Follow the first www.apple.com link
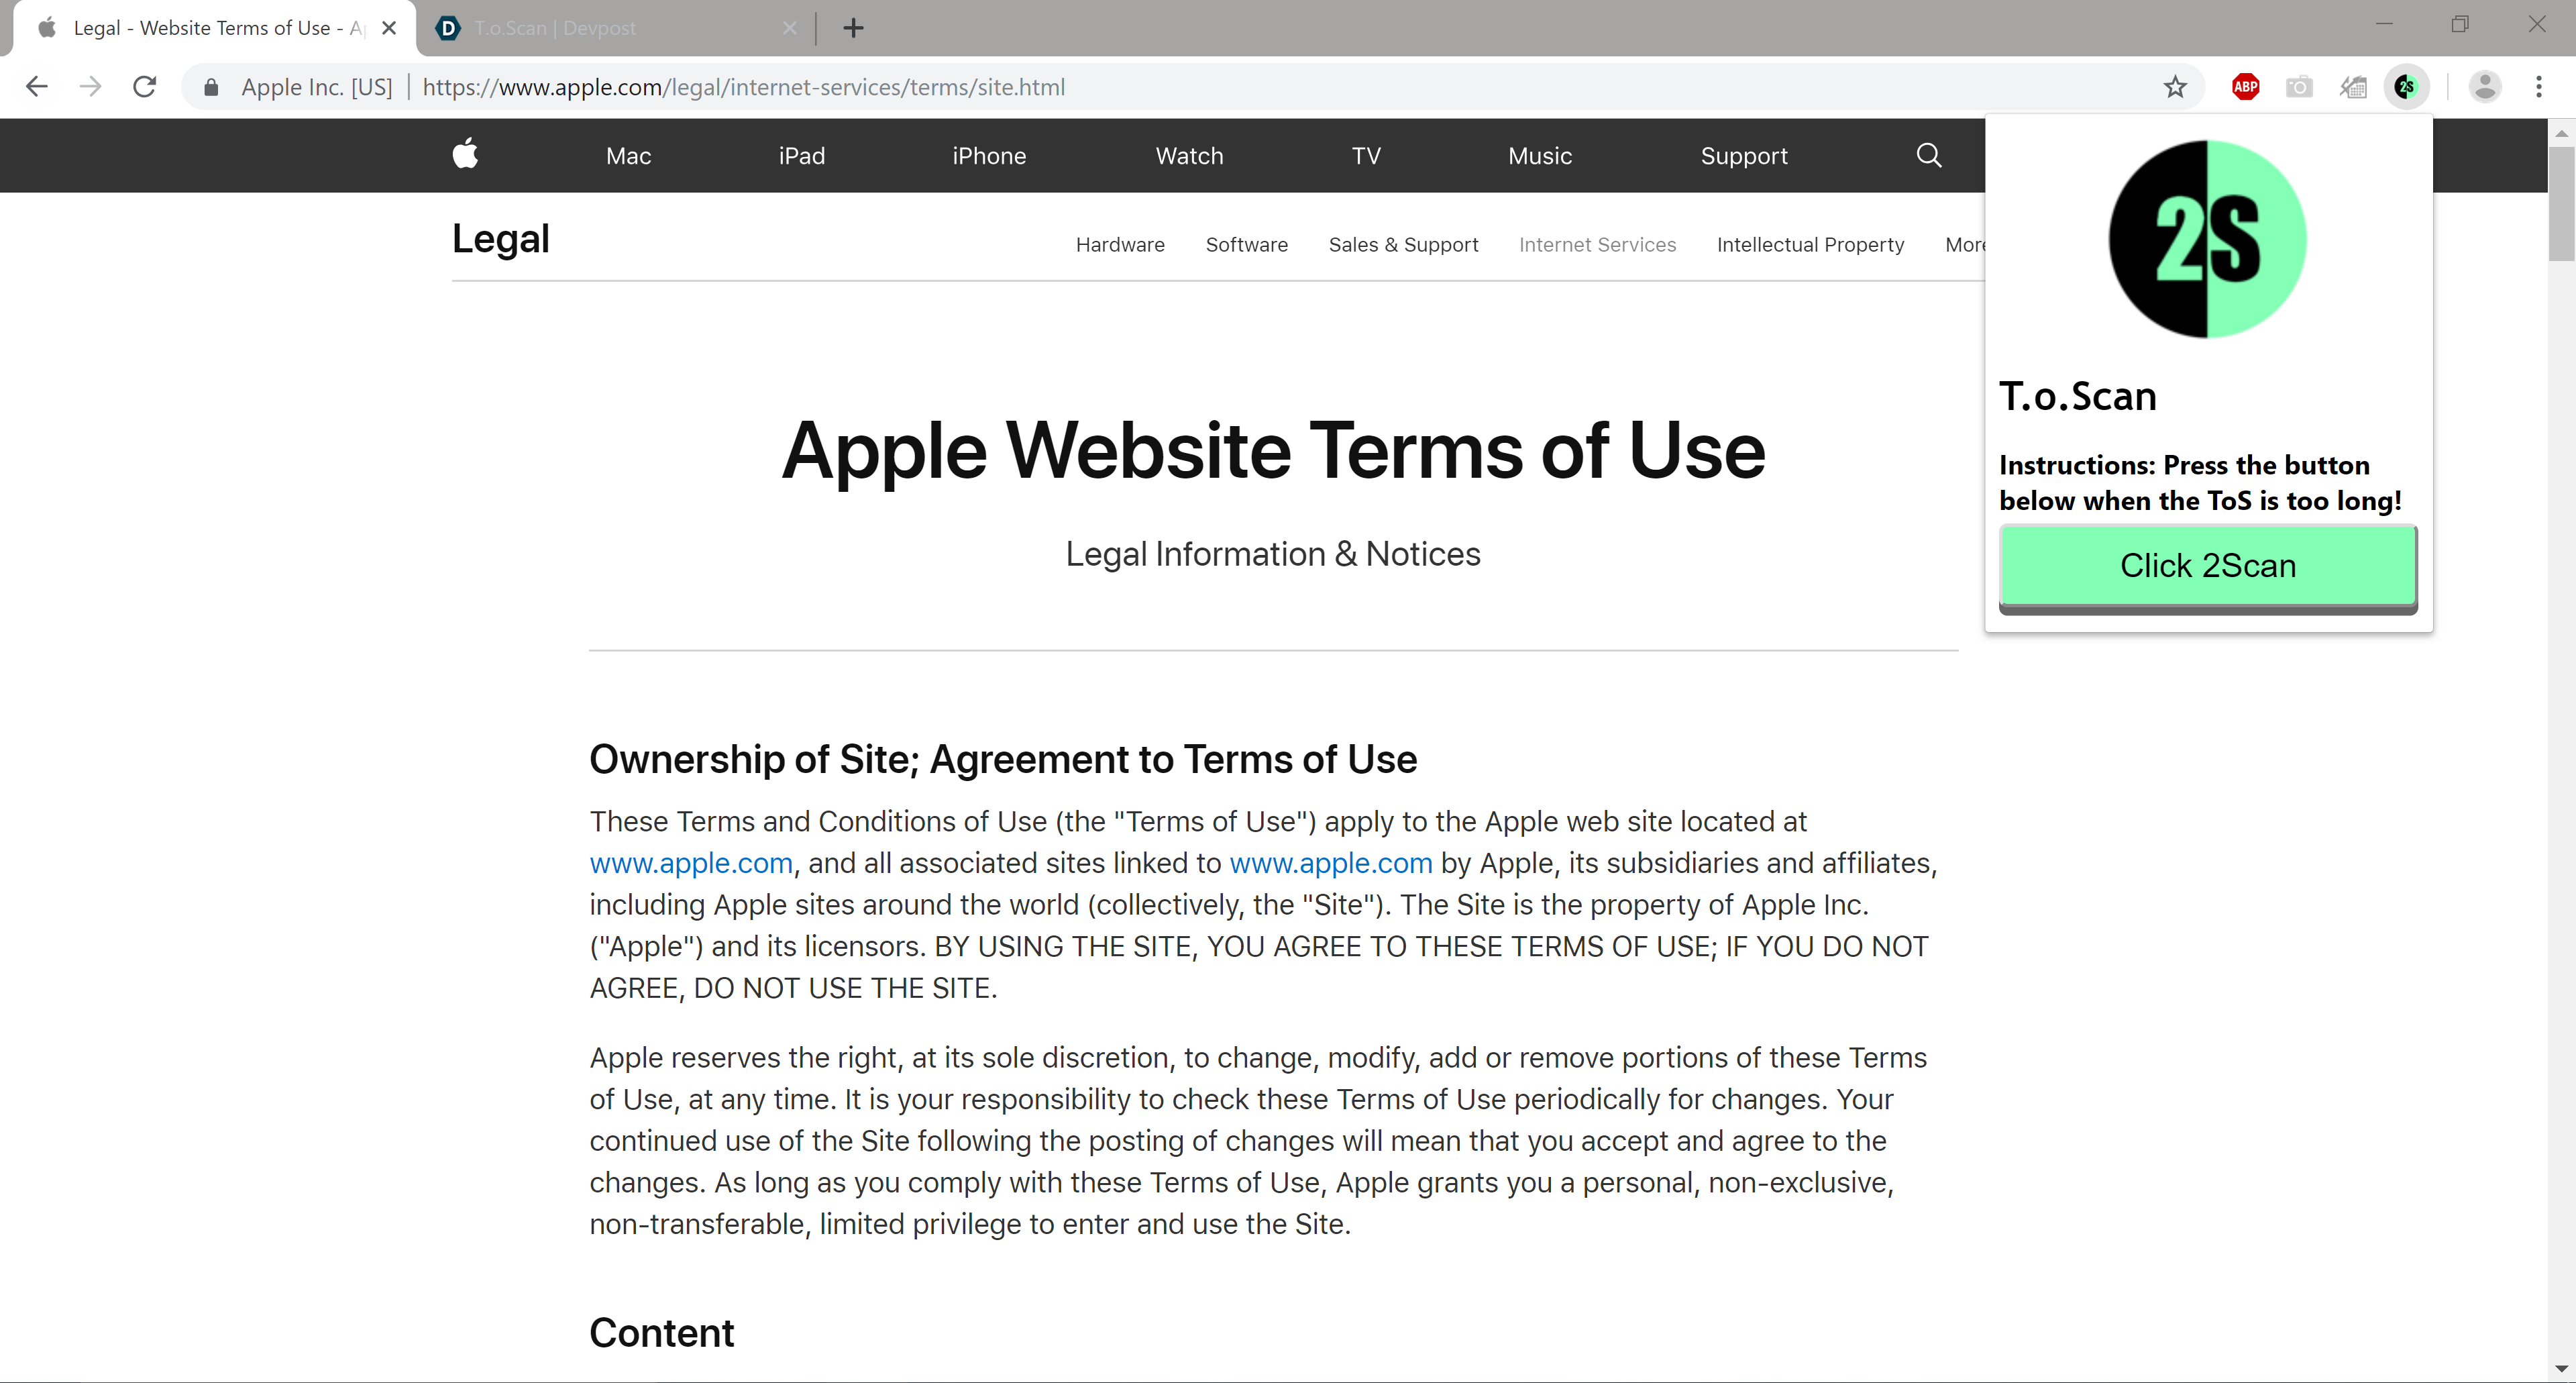This screenshot has width=2576, height=1383. coord(691,863)
